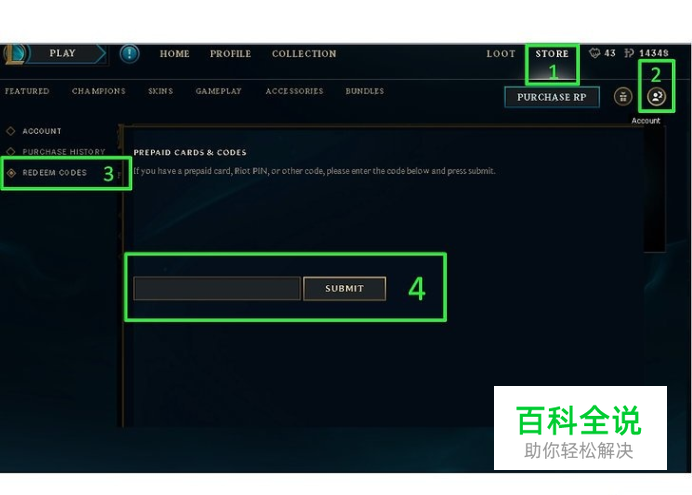
Task: Open the COLLECTION tab
Action: point(304,54)
